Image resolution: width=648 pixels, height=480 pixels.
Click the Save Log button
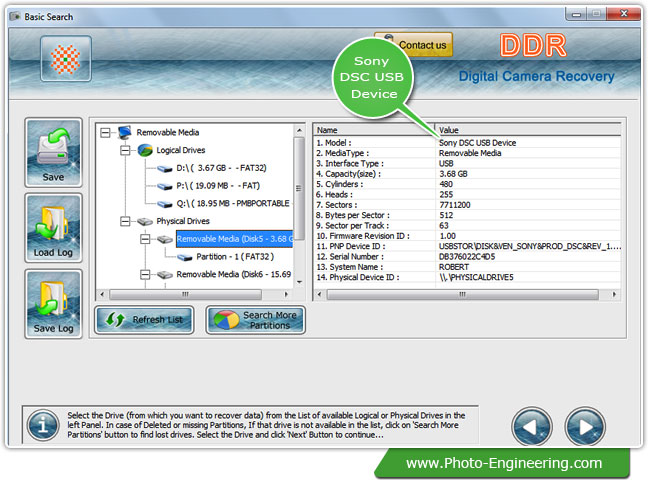(x=53, y=304)
